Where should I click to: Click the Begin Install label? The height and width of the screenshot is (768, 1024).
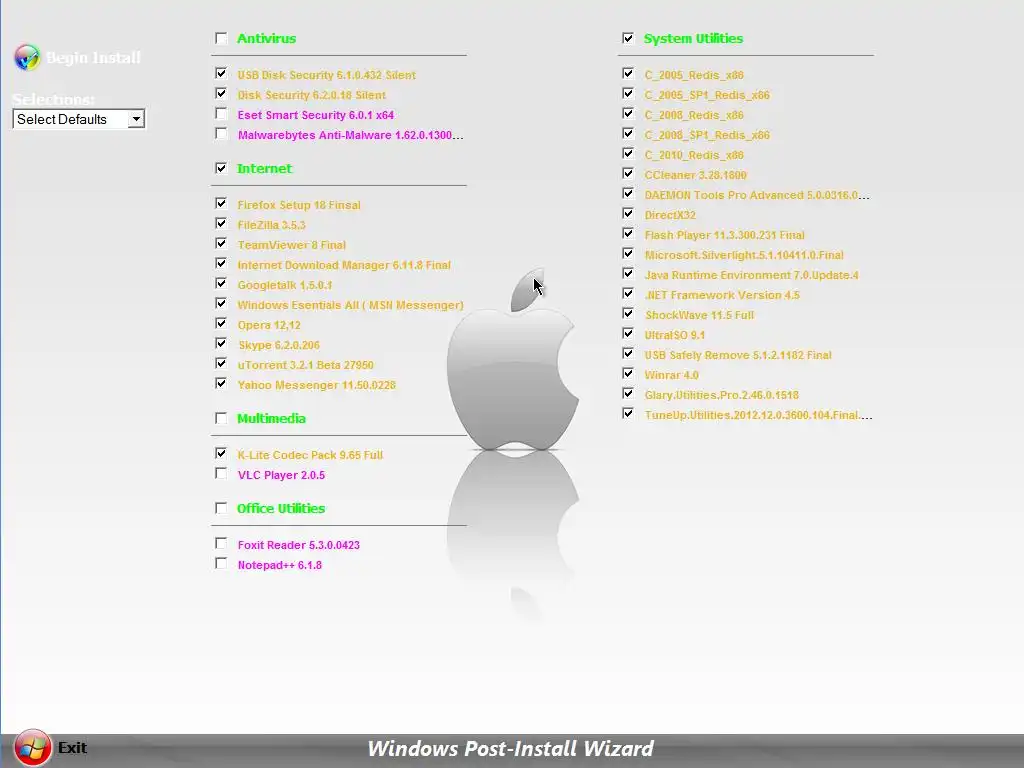[93, 57]
